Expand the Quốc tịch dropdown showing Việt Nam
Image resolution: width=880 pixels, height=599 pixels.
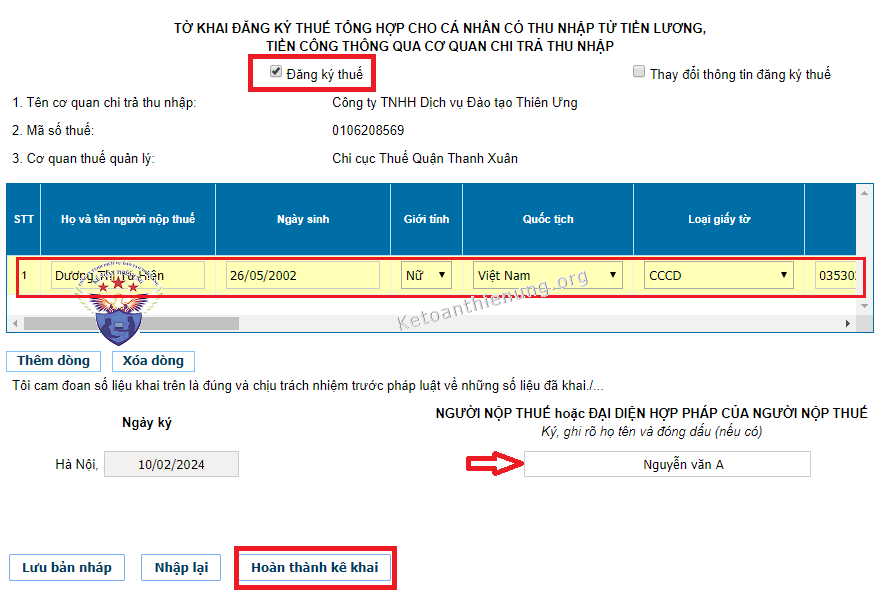click(547, 275)
